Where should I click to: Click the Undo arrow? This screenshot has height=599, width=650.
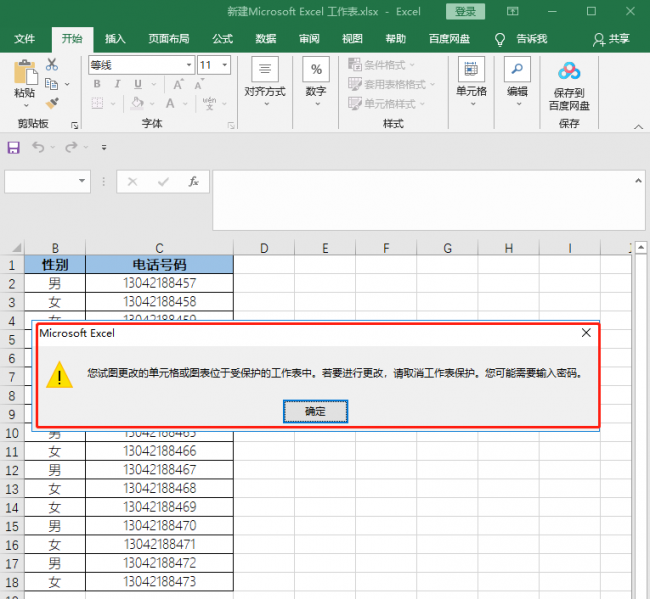[39, 147]
